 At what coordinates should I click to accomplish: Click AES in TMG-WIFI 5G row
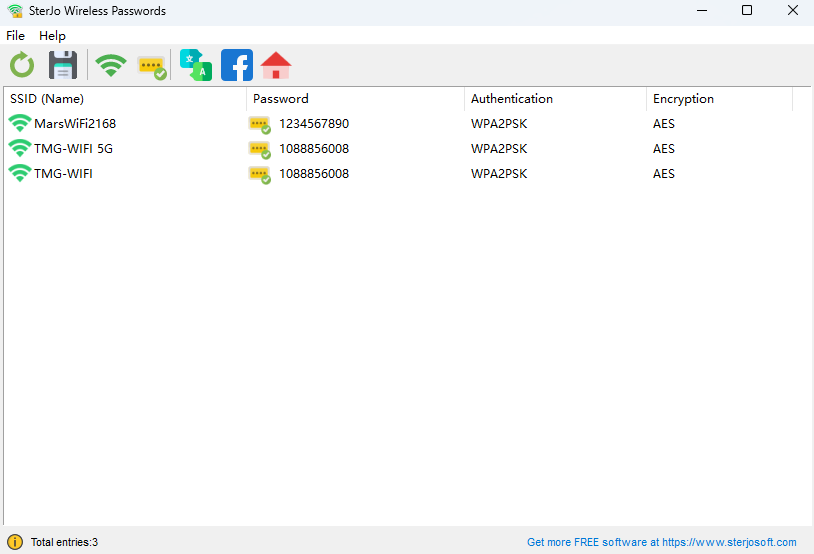pyautogui.click(x=663, y=148)
